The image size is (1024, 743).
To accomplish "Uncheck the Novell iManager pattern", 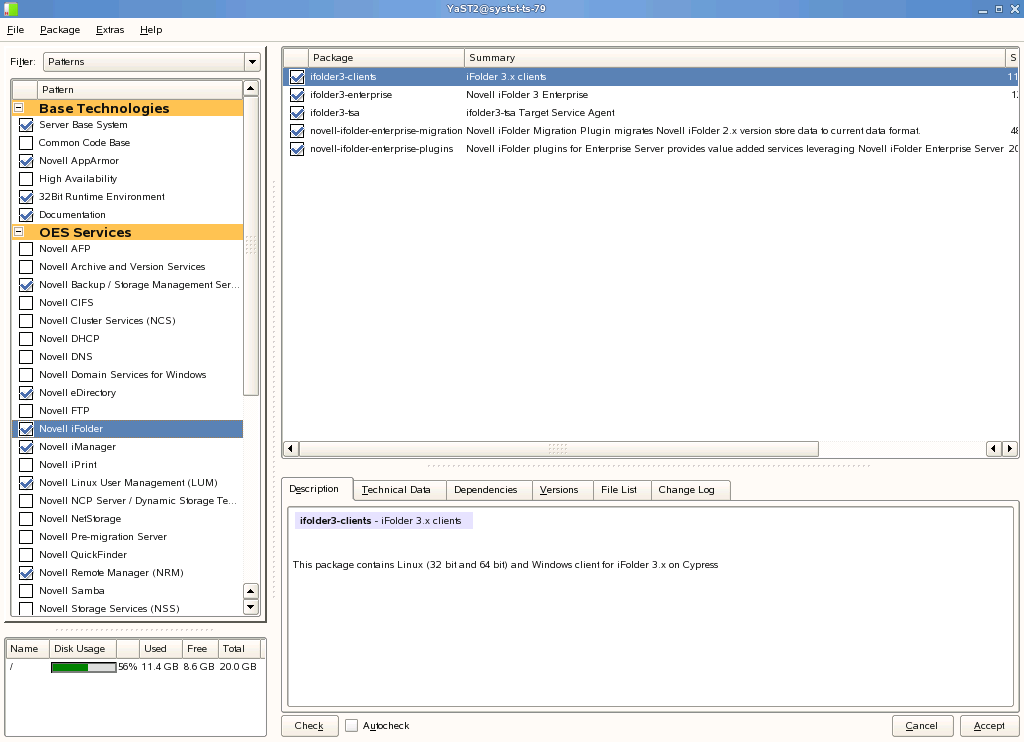I will click(26, 447).
